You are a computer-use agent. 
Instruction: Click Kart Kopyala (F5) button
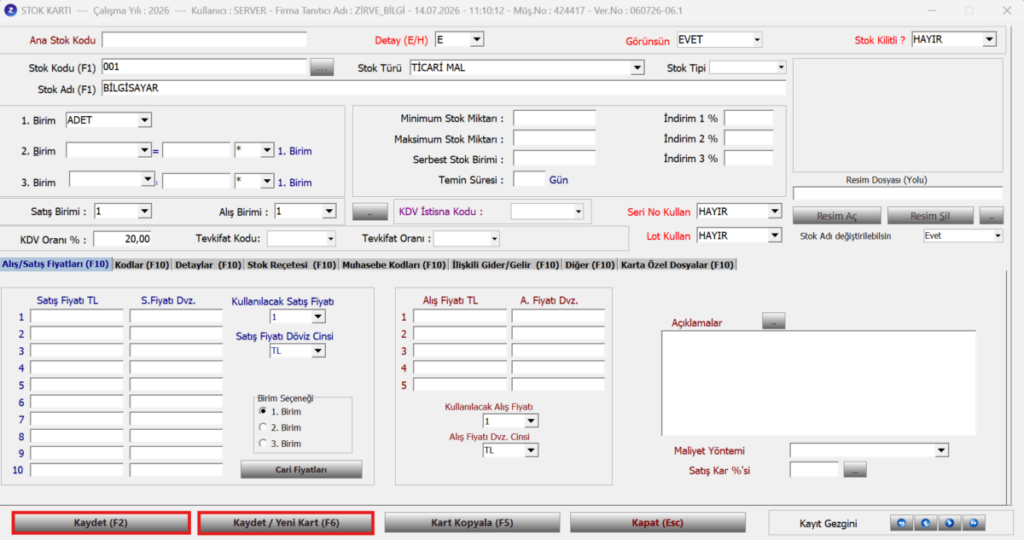pos(472,523)
